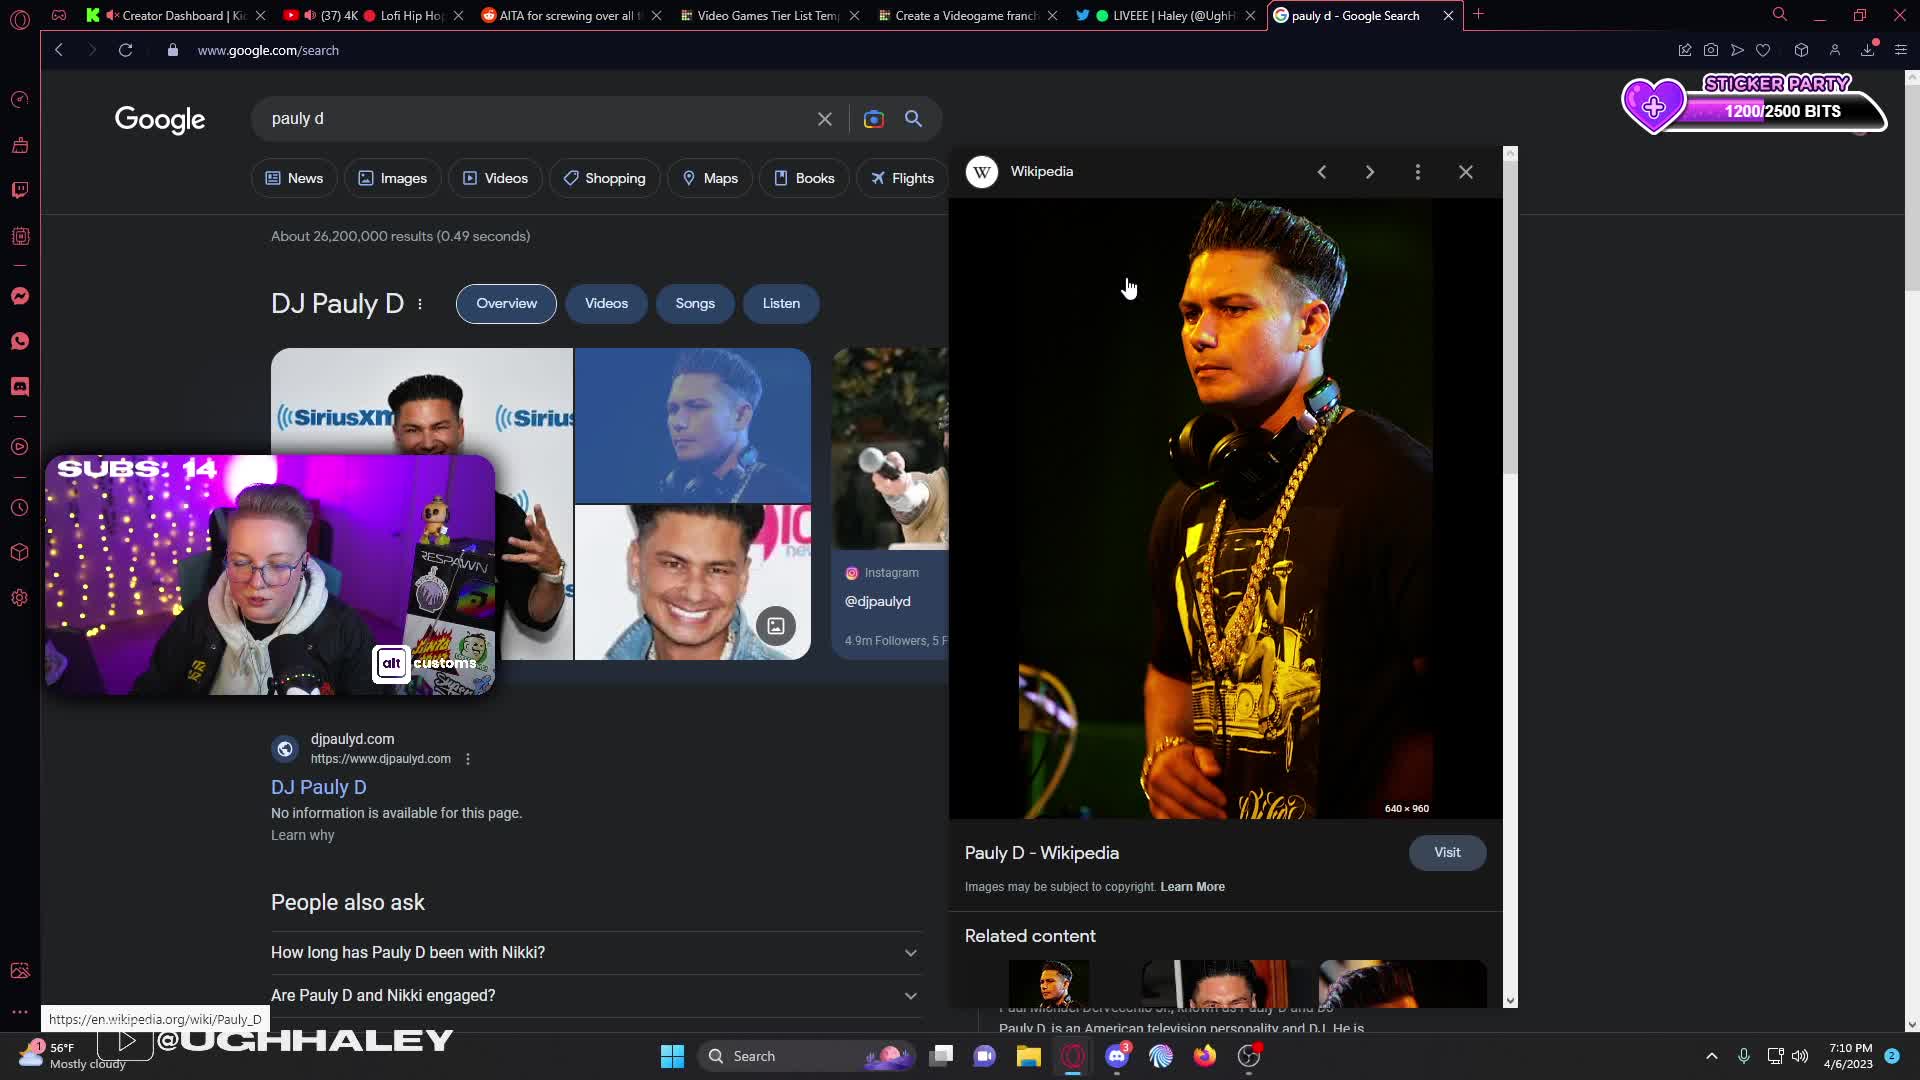1920x1080 pixels.
Task: Select the Shopping search filter
Action: coord(604,178)
